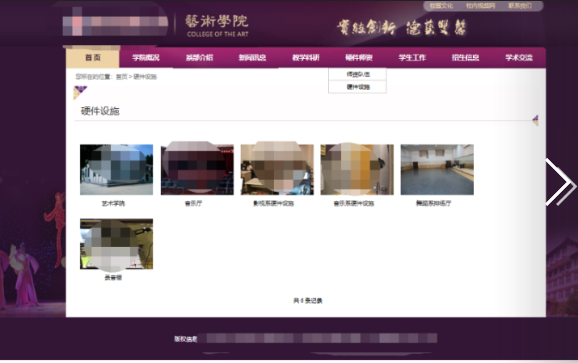
Task: Open the 音乐厅 thumbnail image
Action: tap(197, 170)
